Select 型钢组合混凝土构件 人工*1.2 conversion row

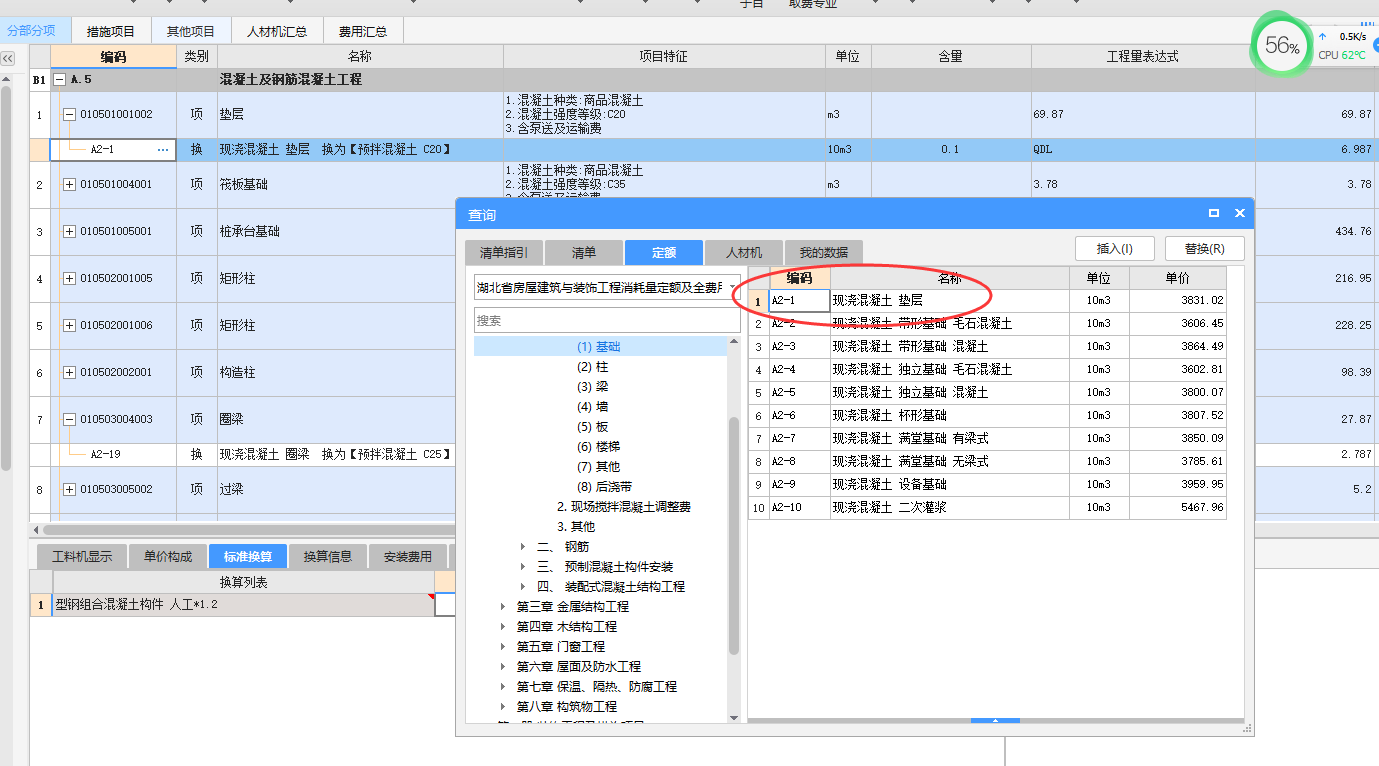244,605
